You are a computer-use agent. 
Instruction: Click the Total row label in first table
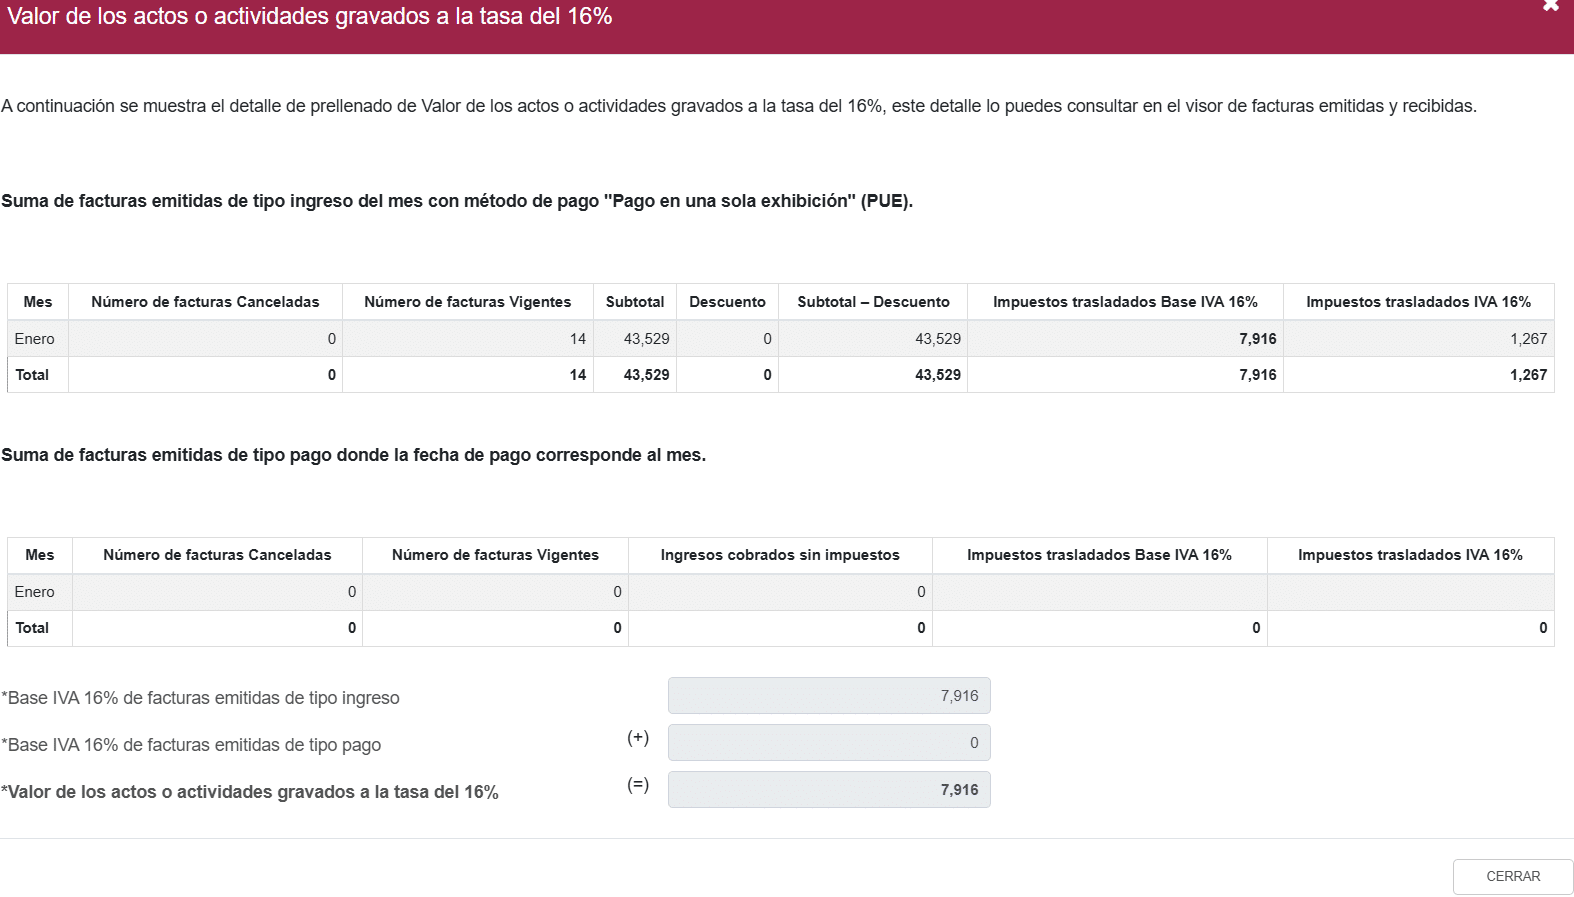pyautogui.click(x=32, y=375)
